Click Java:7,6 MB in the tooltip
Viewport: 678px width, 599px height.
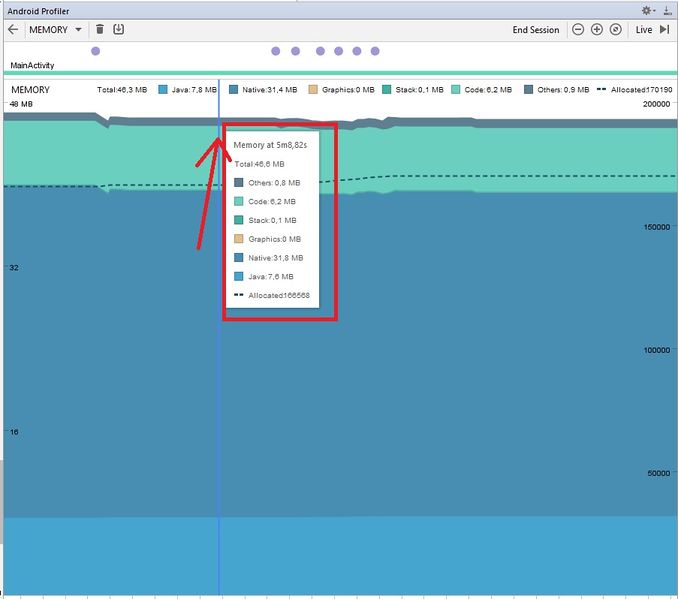pos(264,276)
